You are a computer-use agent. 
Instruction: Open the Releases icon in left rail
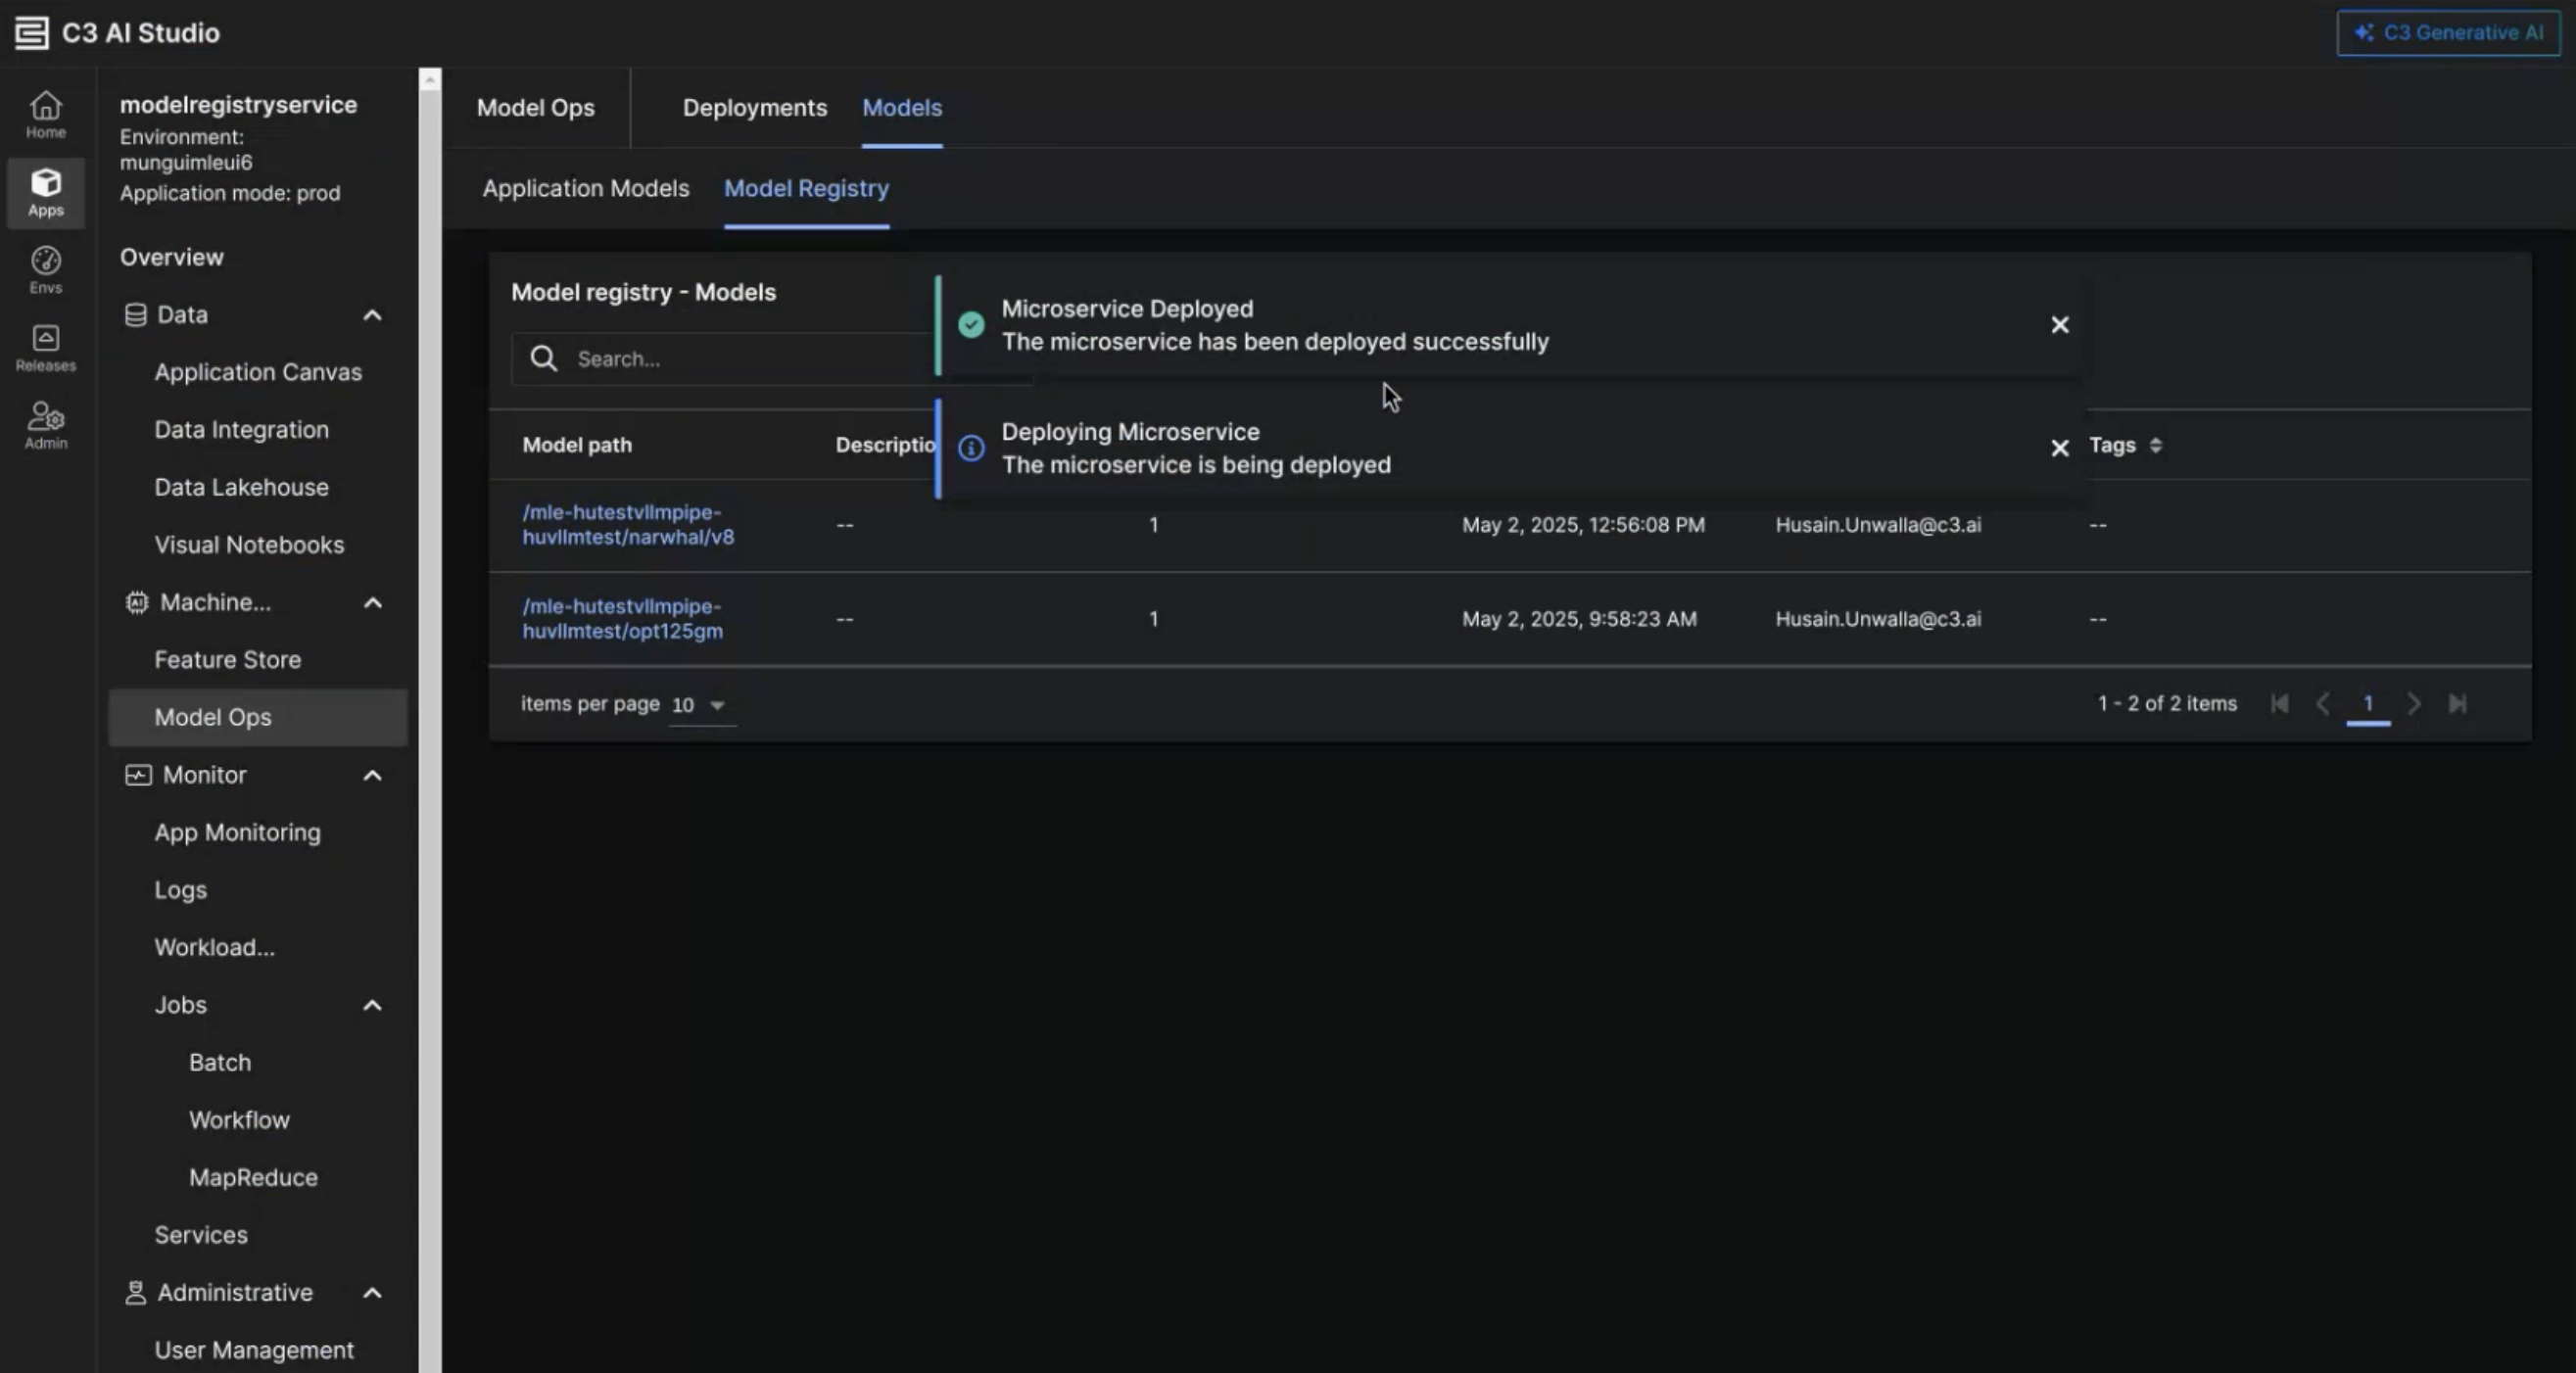[45, 348]
